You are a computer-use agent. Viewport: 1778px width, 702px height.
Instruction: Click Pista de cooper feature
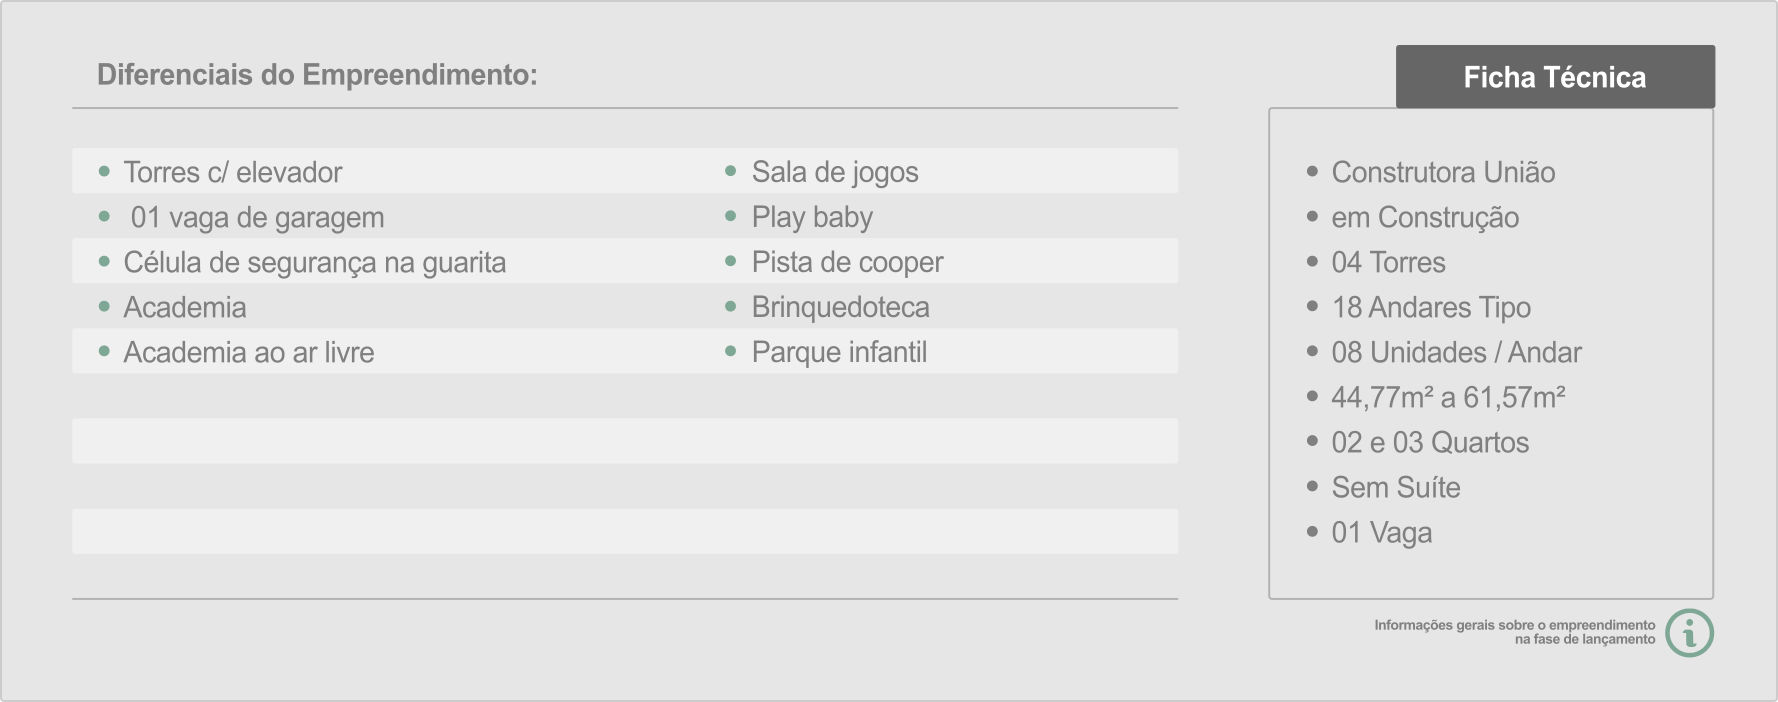pyautogui.click(x=847, y=262)
